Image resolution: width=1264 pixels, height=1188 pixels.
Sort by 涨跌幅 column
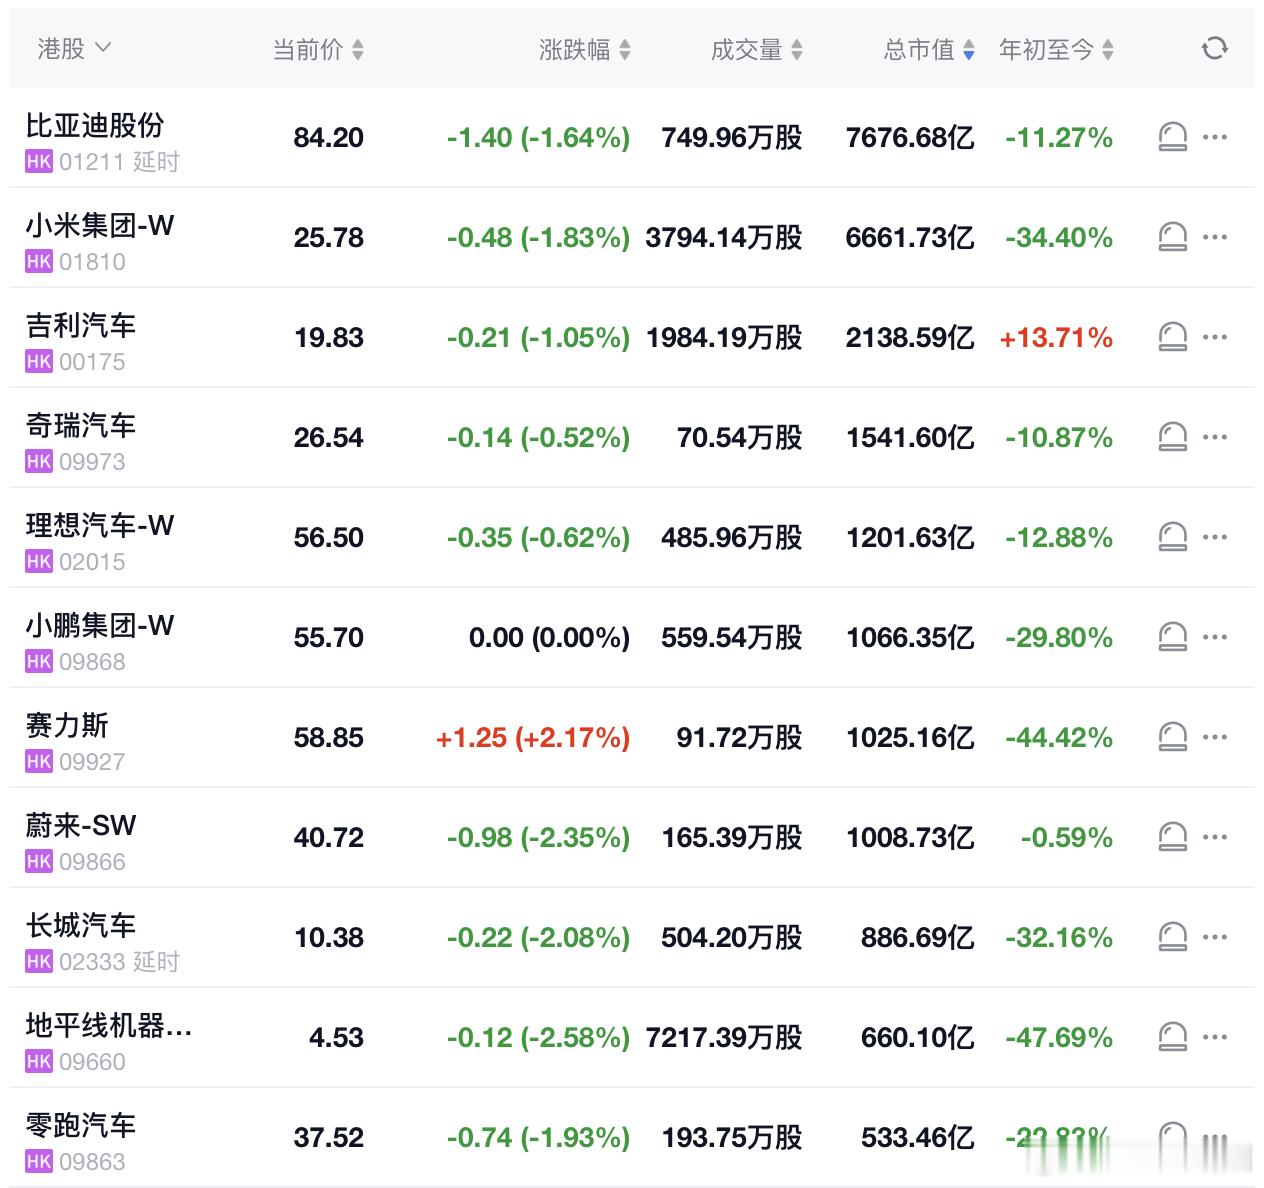pyautogui.click(x=585, y=49)
